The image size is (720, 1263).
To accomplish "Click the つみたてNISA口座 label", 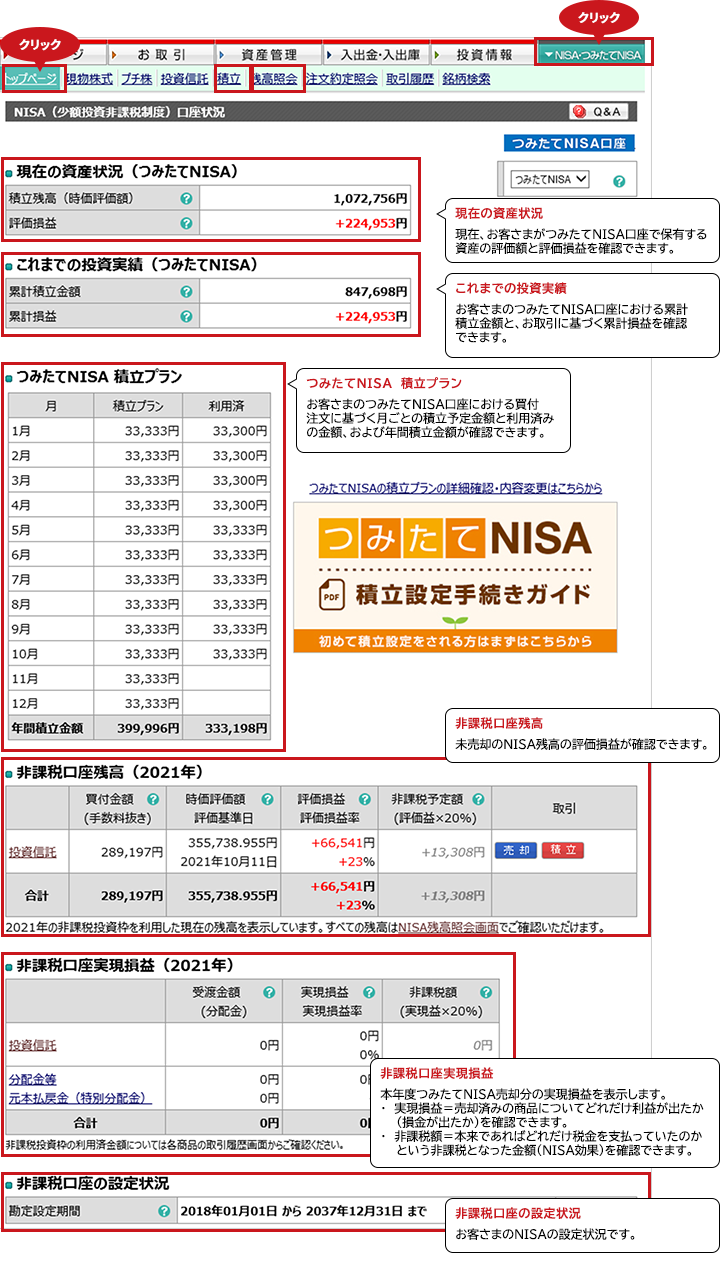I will 568,143.
